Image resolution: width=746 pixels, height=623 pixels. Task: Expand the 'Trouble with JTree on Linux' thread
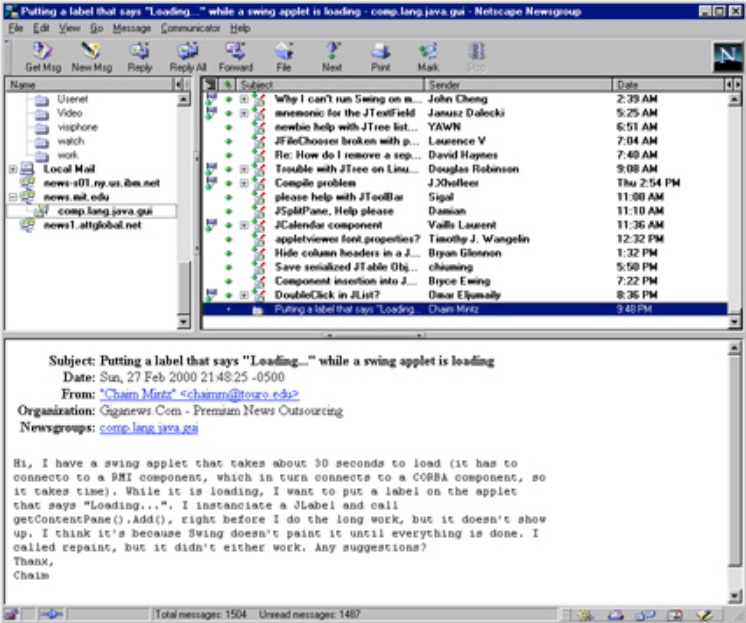pyautogui.click(x=244, y=169)
